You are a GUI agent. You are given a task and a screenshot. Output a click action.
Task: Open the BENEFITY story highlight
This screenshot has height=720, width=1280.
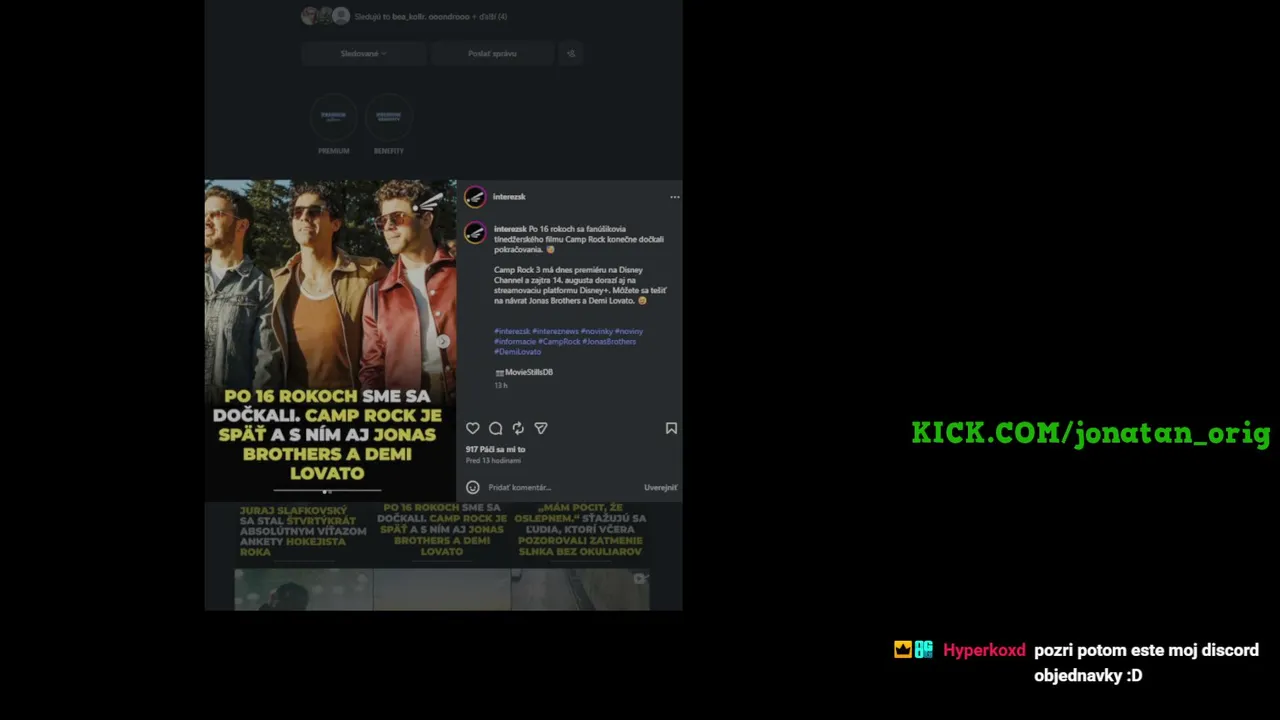(389, 124)
